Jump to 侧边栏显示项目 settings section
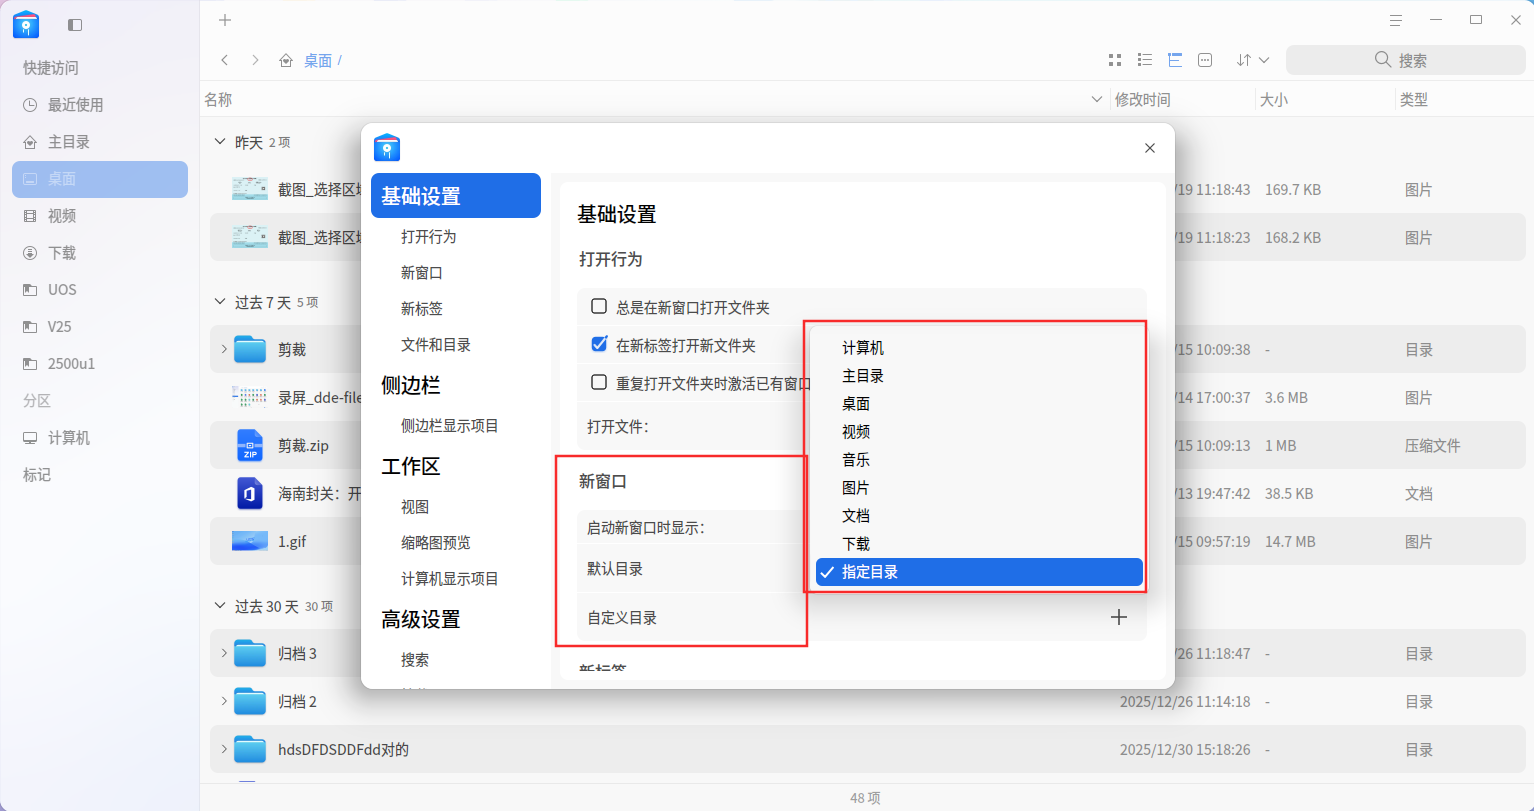 pos(450,426)
